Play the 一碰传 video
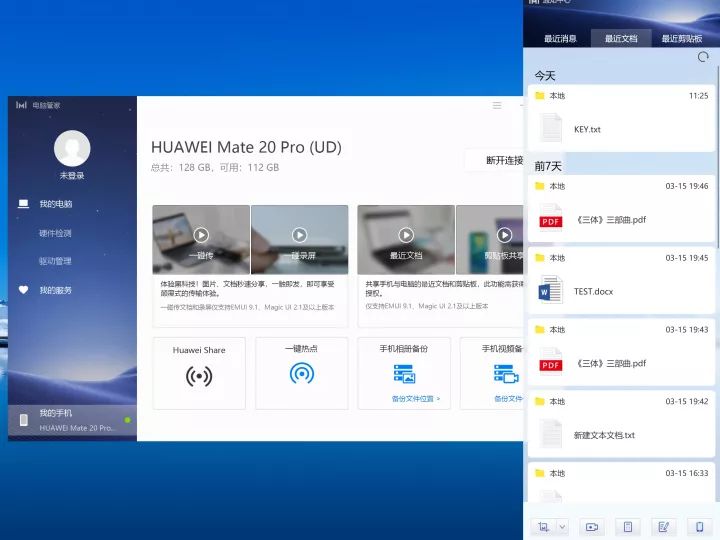Screen dimensions: 720x540 coord(201,235)
